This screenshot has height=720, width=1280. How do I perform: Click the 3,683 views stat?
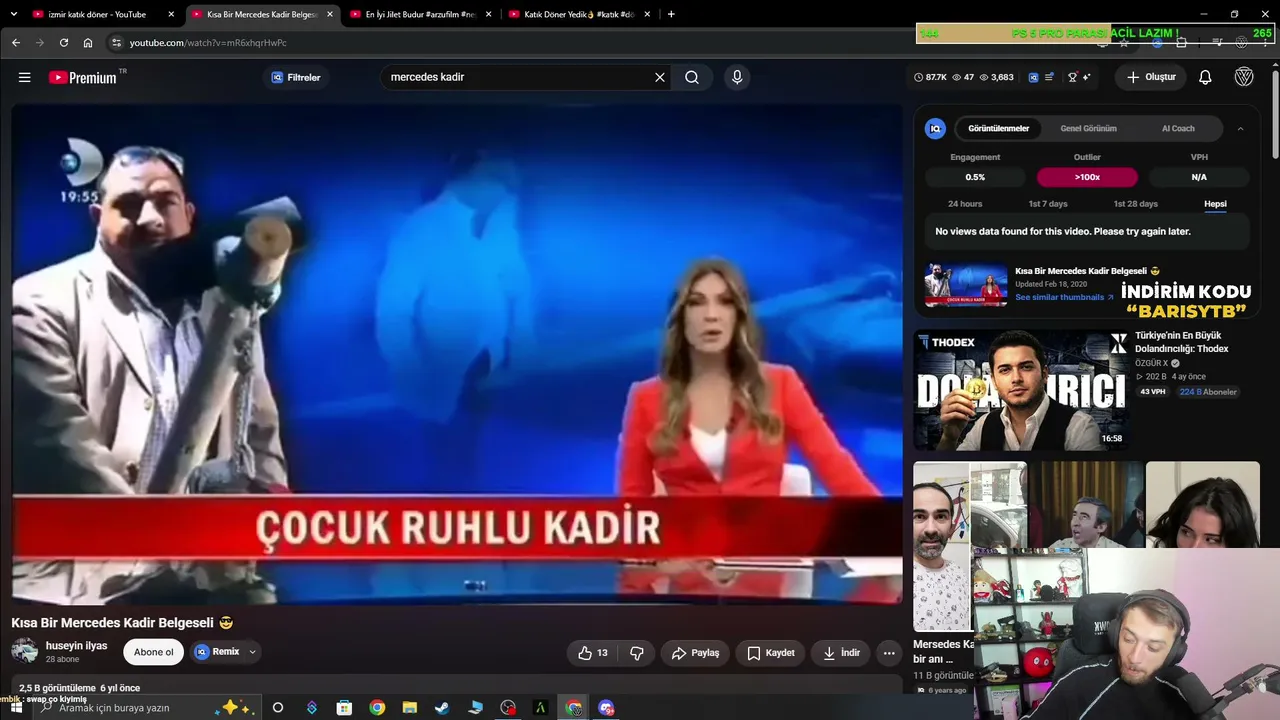[x=996, y=77]
